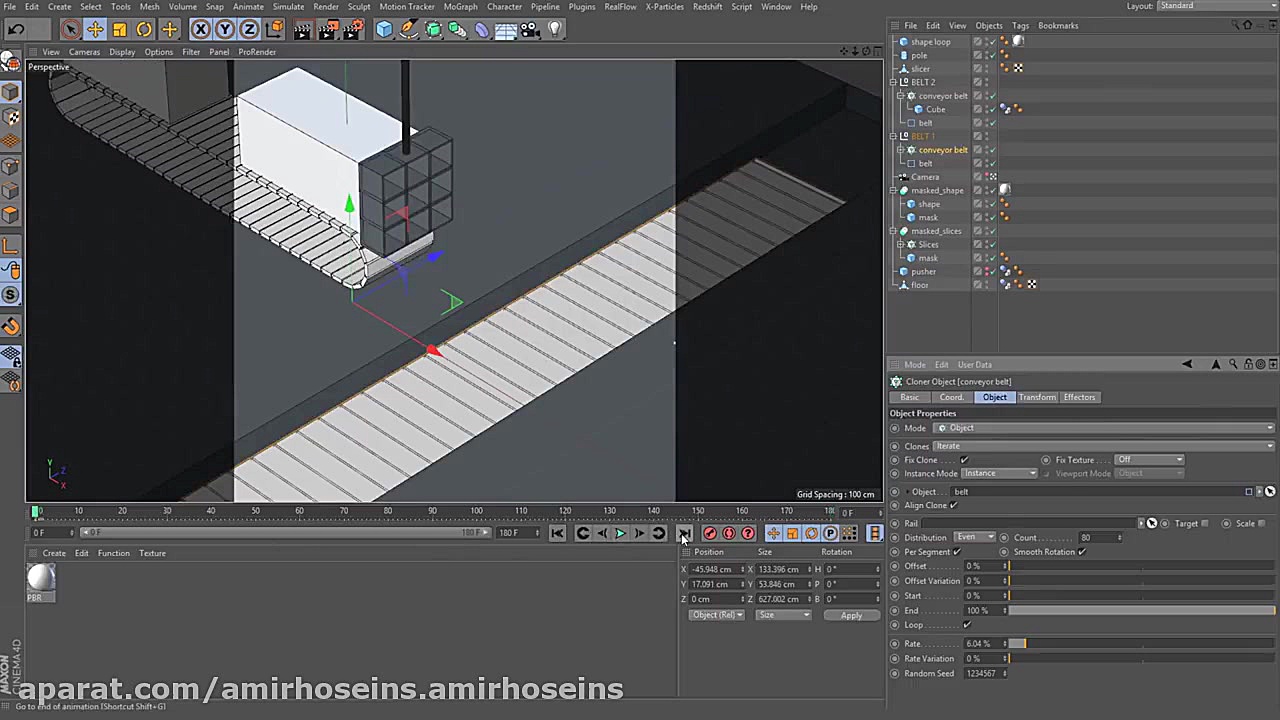Click the Light bulb object icon
This screenshot has height=720, width=1280.
click(555, 30)
